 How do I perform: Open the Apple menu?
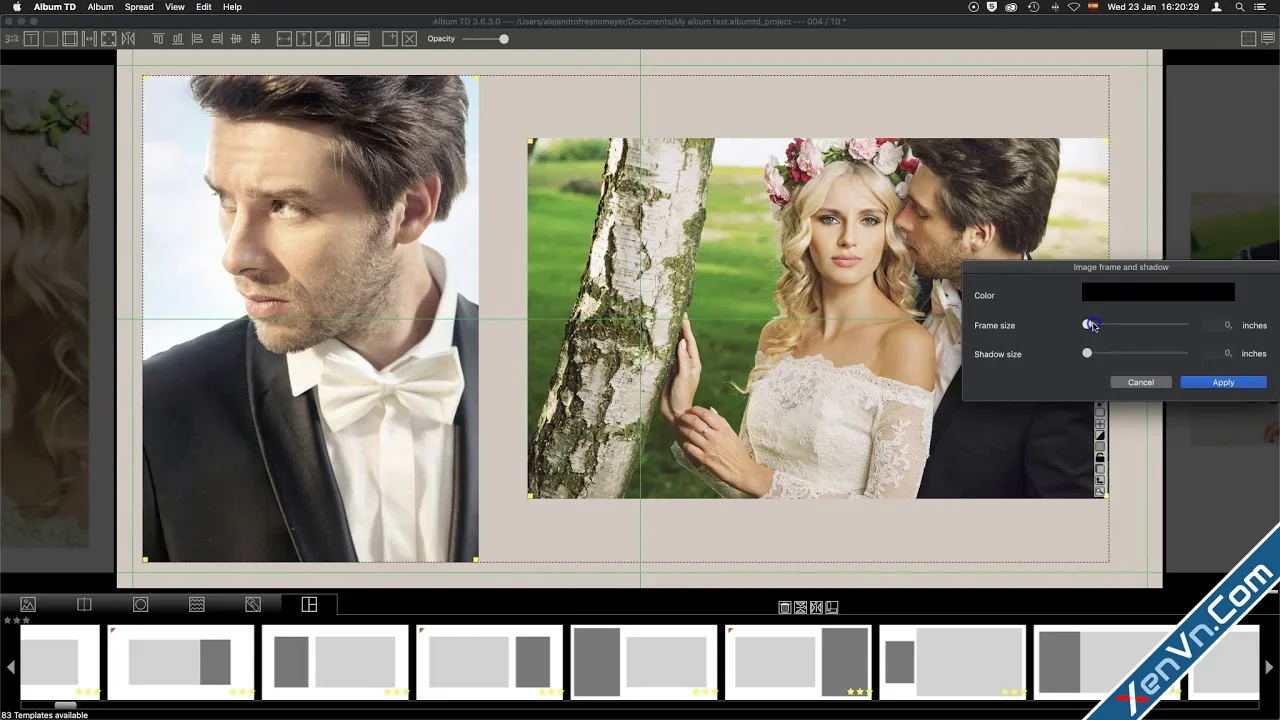[x=16, y=7]
